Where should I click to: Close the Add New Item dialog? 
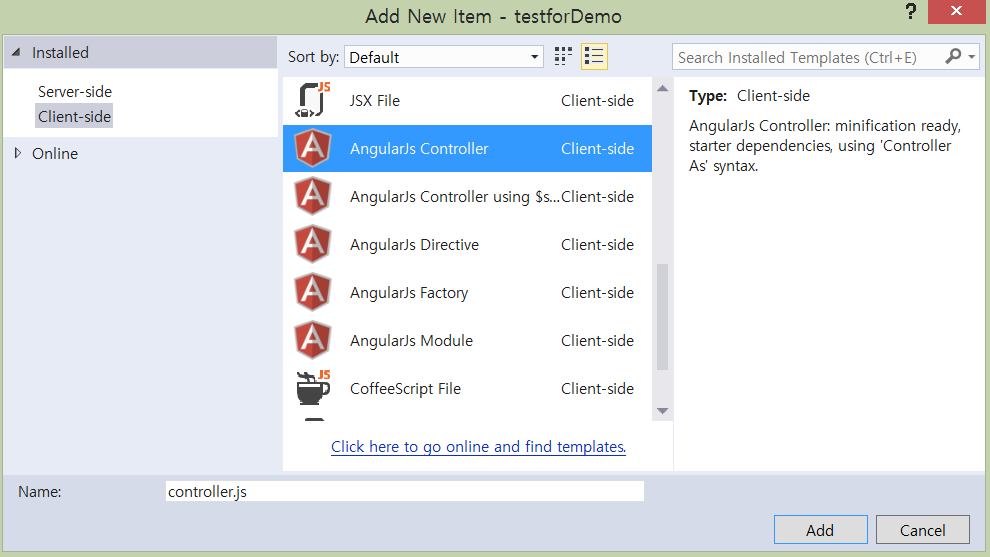tap(956, 11)
